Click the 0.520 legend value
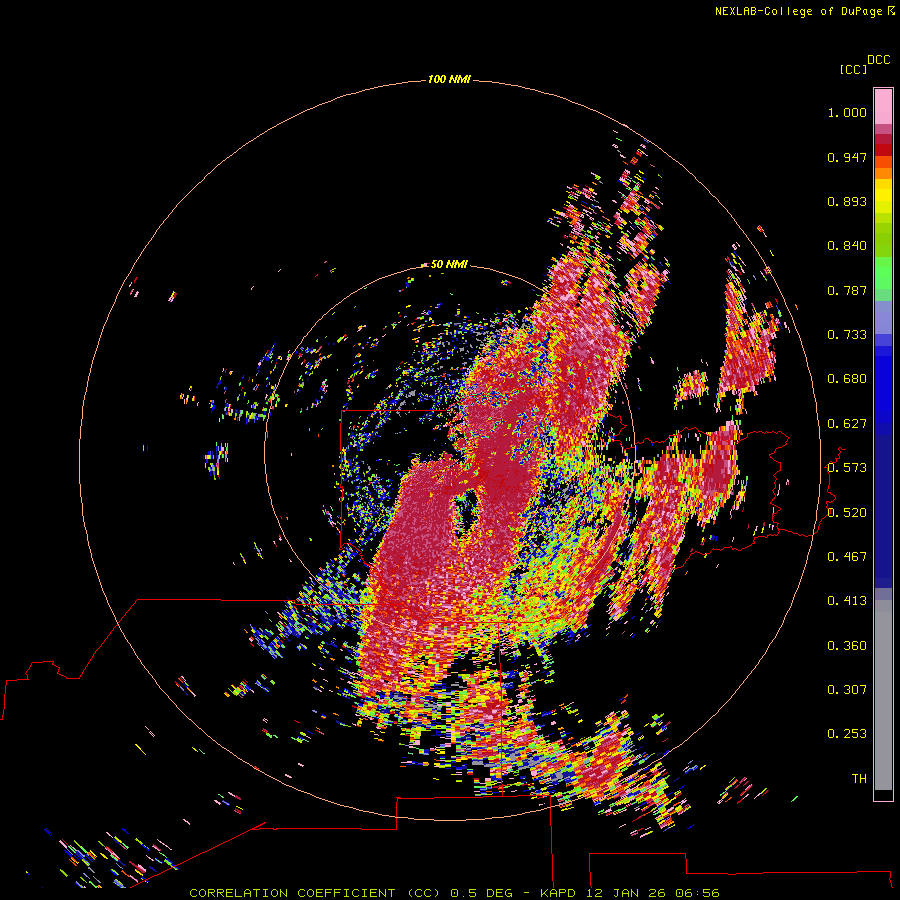 [x=847, y=513]
